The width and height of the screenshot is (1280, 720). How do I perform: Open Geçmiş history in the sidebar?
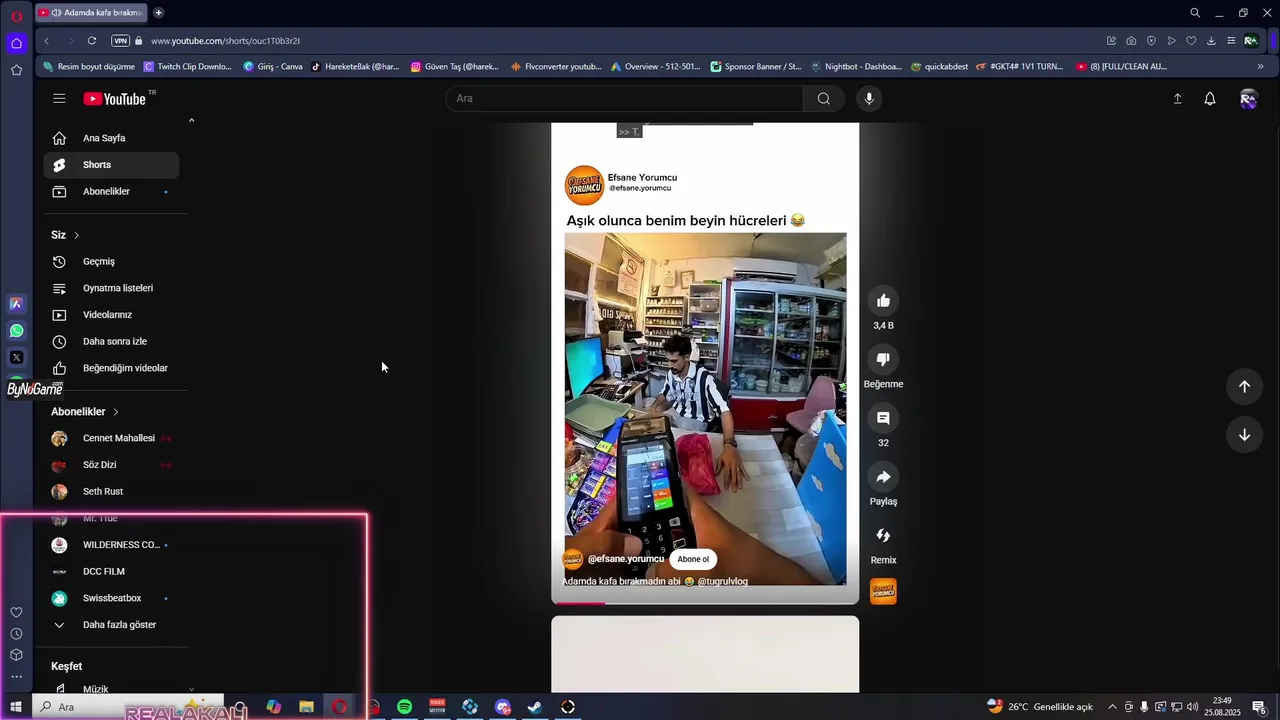point(111,261)
